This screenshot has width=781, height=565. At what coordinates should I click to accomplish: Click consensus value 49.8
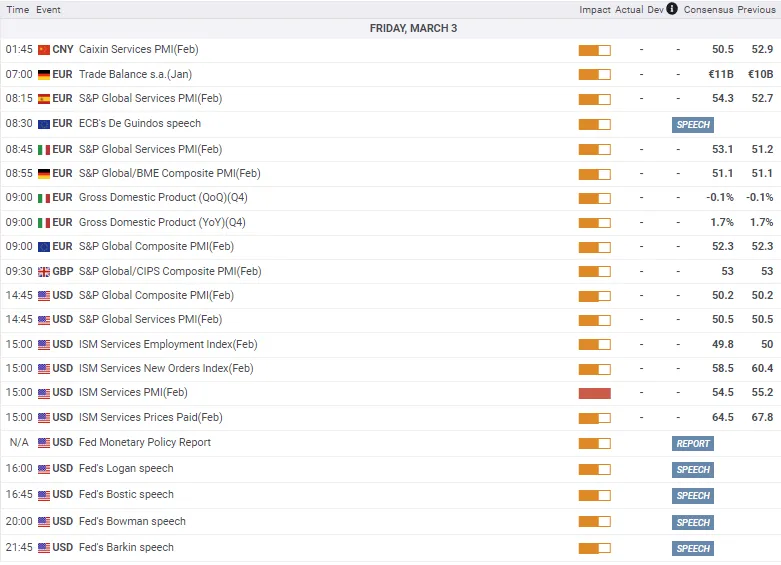click(x=723, y=344)
